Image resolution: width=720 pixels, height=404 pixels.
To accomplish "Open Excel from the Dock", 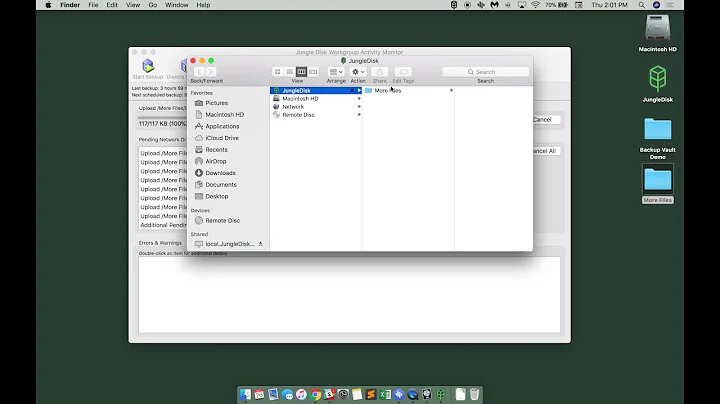I will (x=385, y=394).
